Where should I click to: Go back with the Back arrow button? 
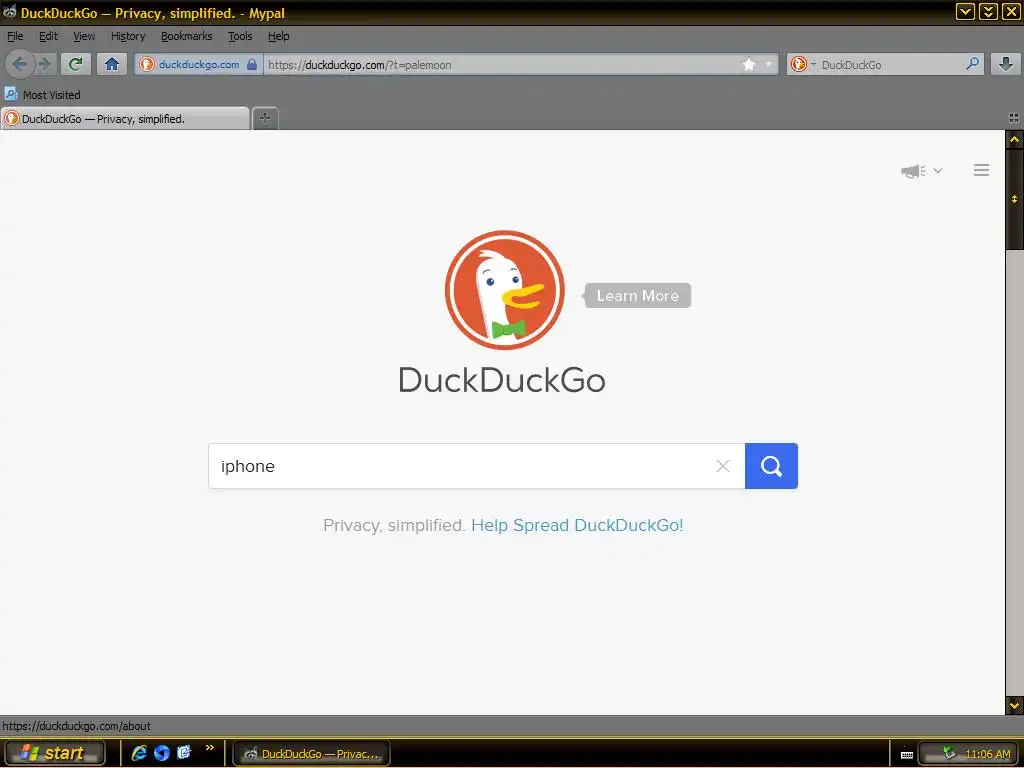(x=19, y=64)
